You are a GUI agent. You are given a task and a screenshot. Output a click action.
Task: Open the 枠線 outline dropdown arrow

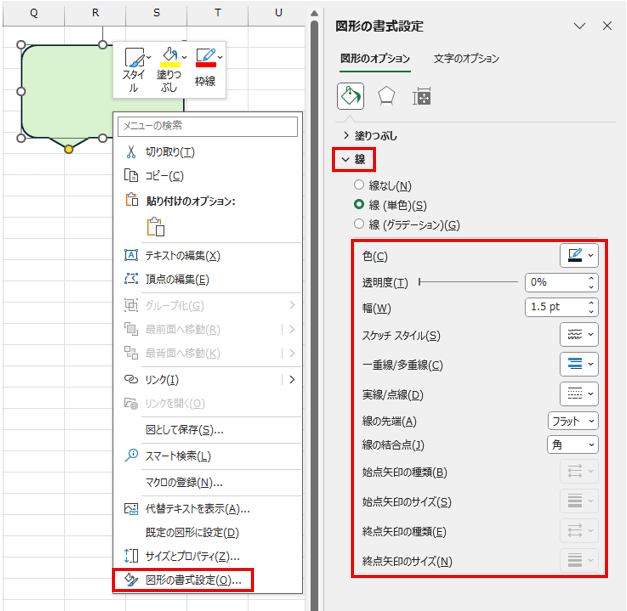[x=220, y=57]
